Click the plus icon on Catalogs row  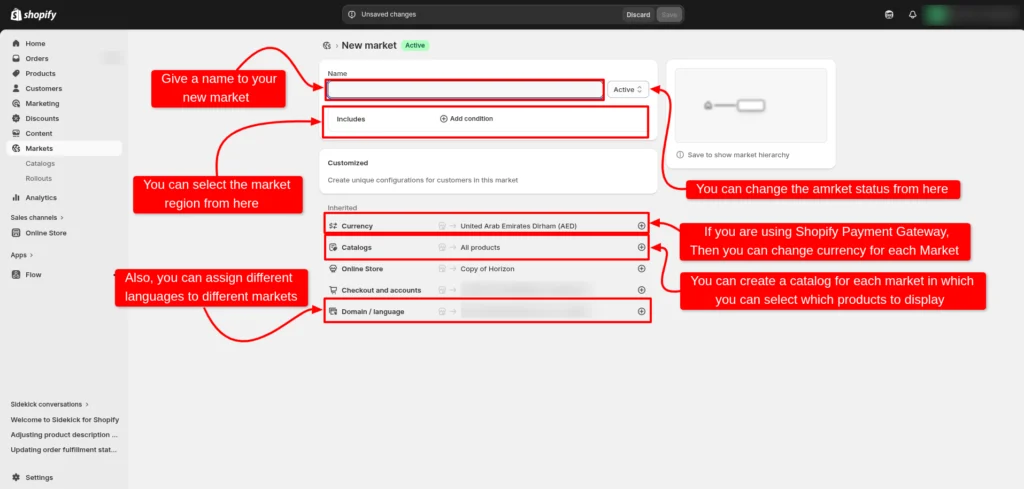641,247
